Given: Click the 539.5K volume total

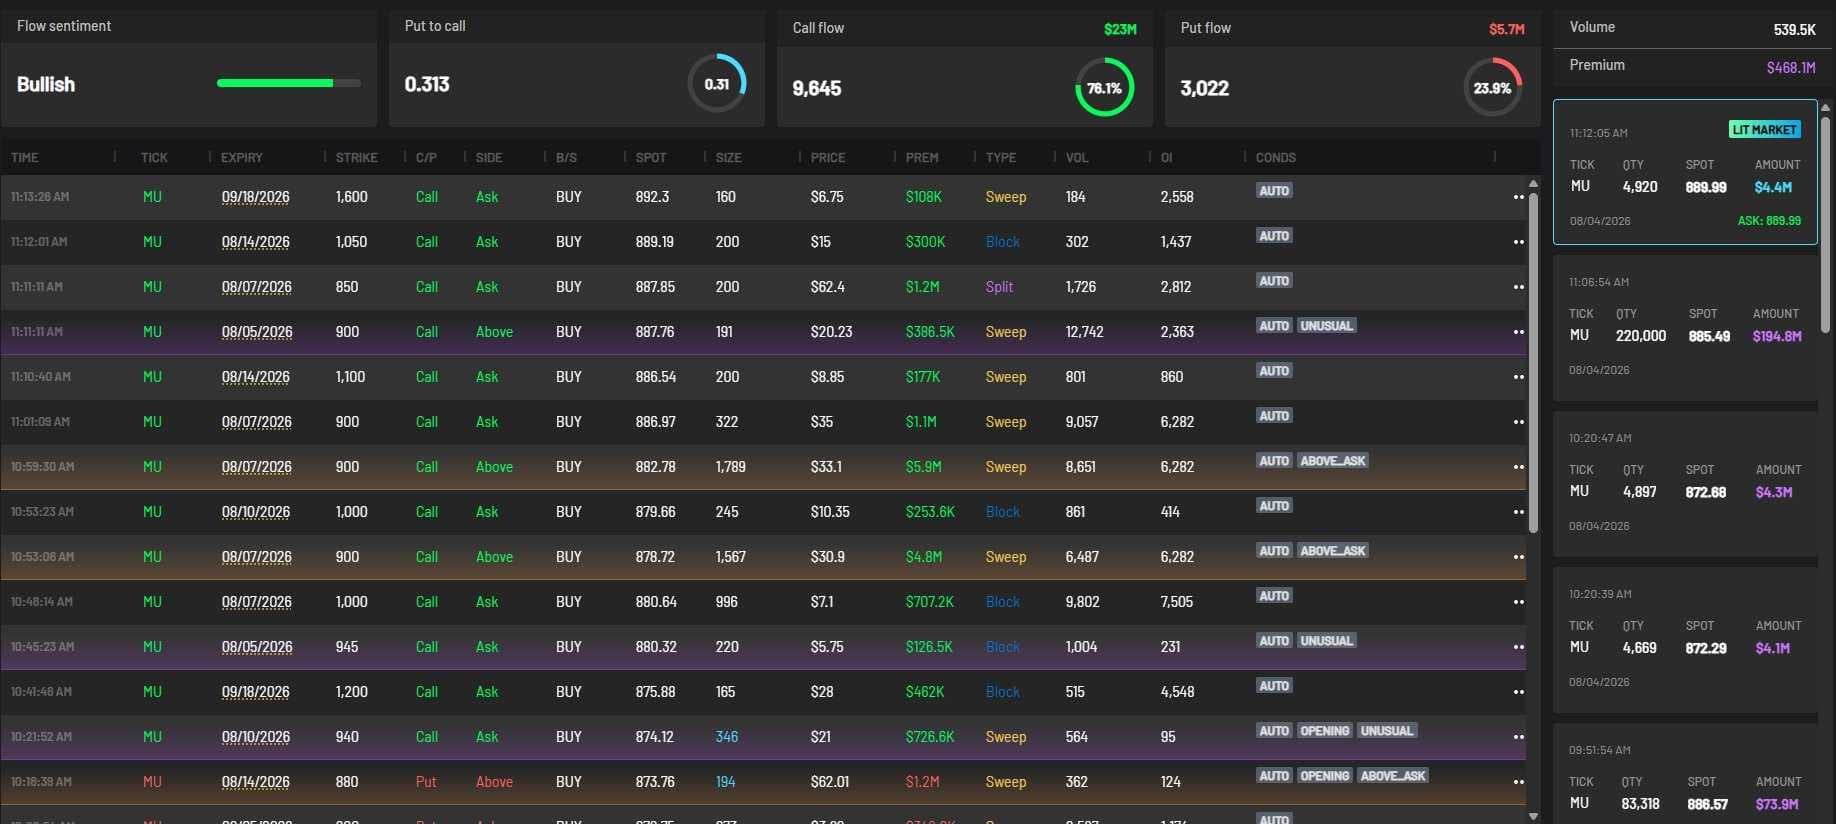Looking at the screenshot, I should click(x=1795, y=30).
